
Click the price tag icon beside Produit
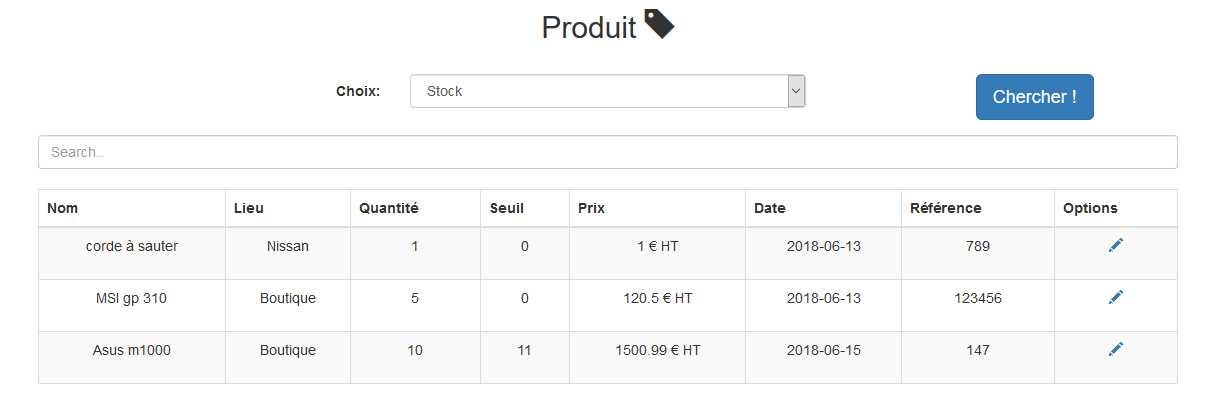pos(659,24)
